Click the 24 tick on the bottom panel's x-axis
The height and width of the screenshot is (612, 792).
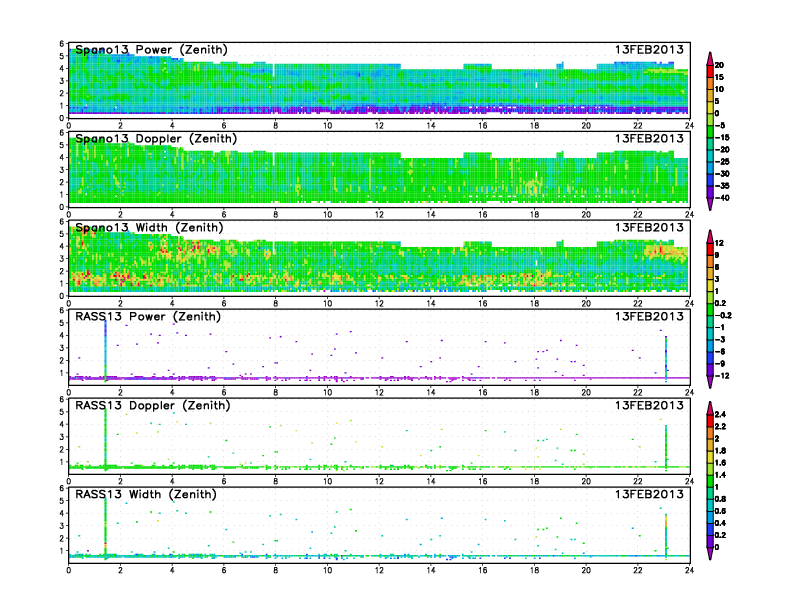tap(689, 571)
